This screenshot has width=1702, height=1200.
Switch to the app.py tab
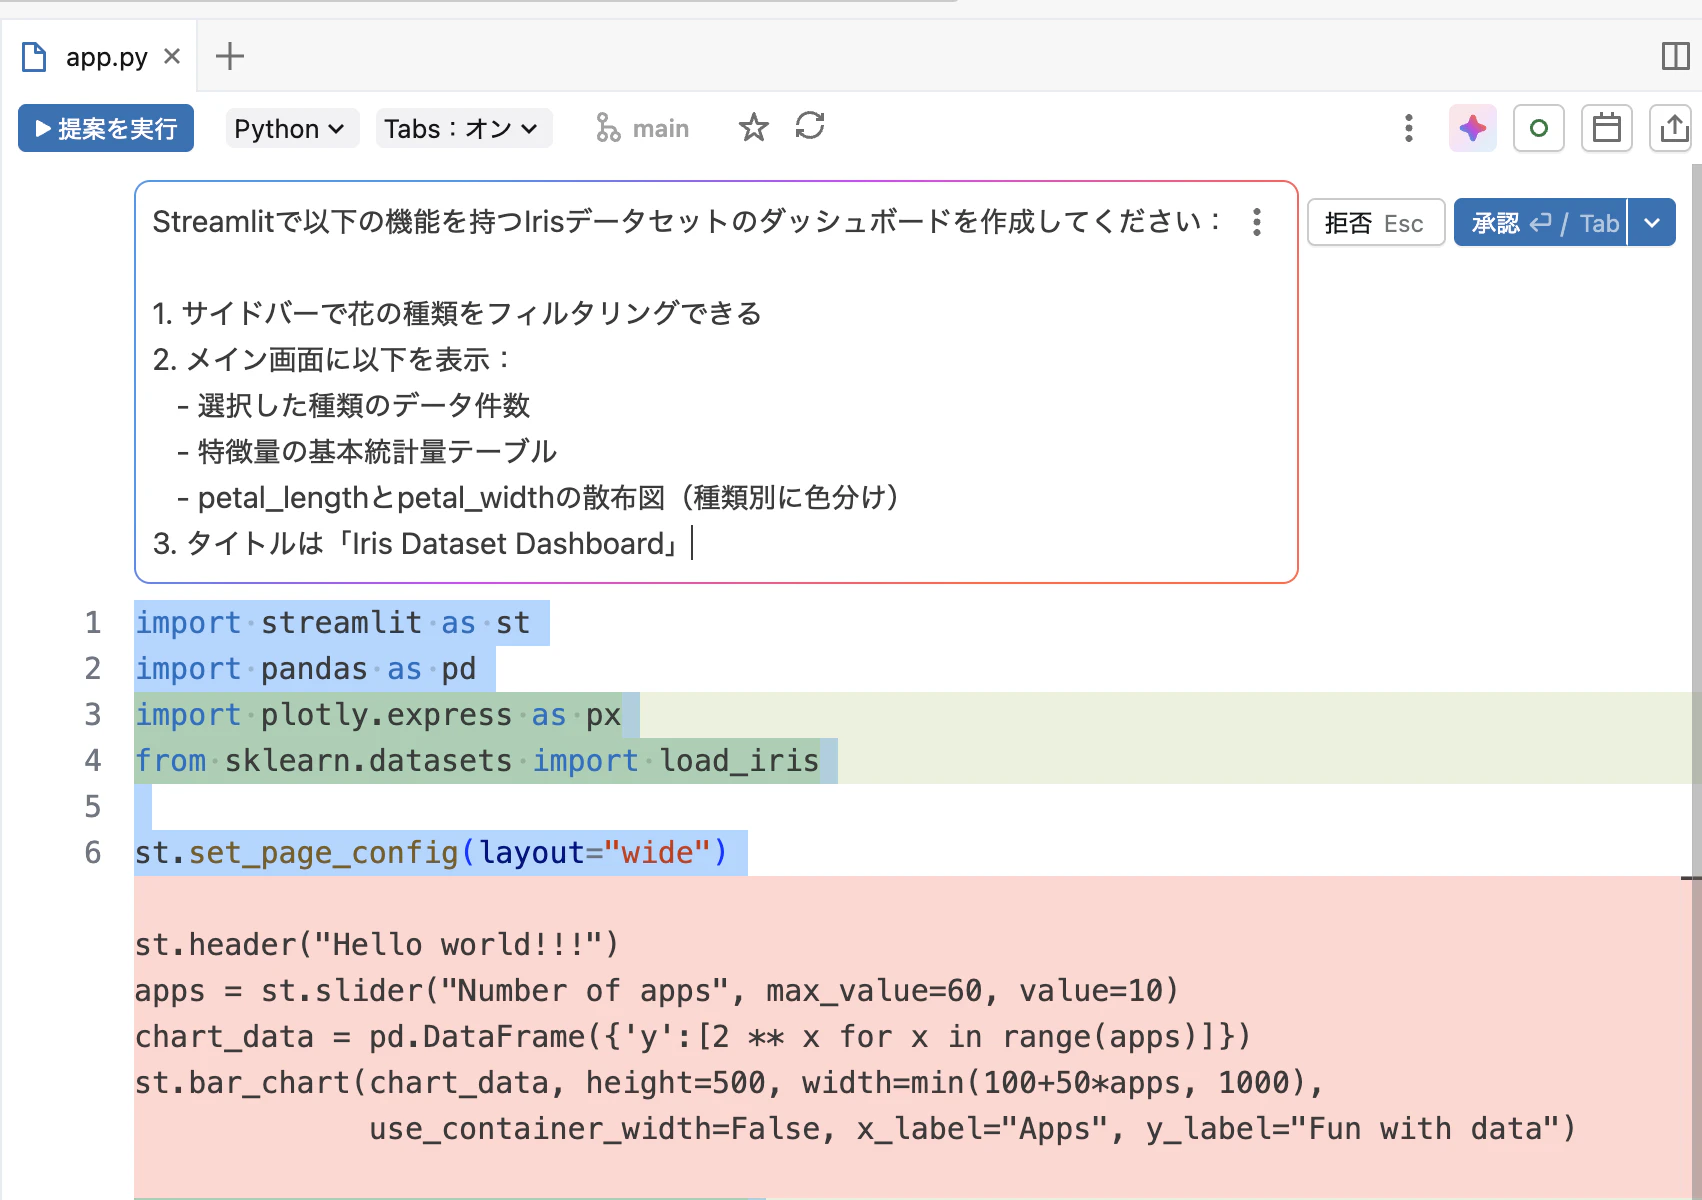[x=104, y=56]
